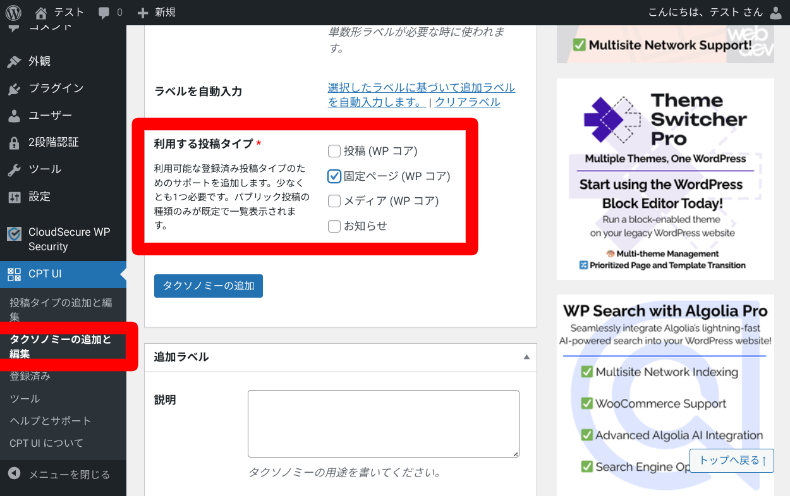Open 投稿タイプの追加と編集 submenu

tap(61, 309)
